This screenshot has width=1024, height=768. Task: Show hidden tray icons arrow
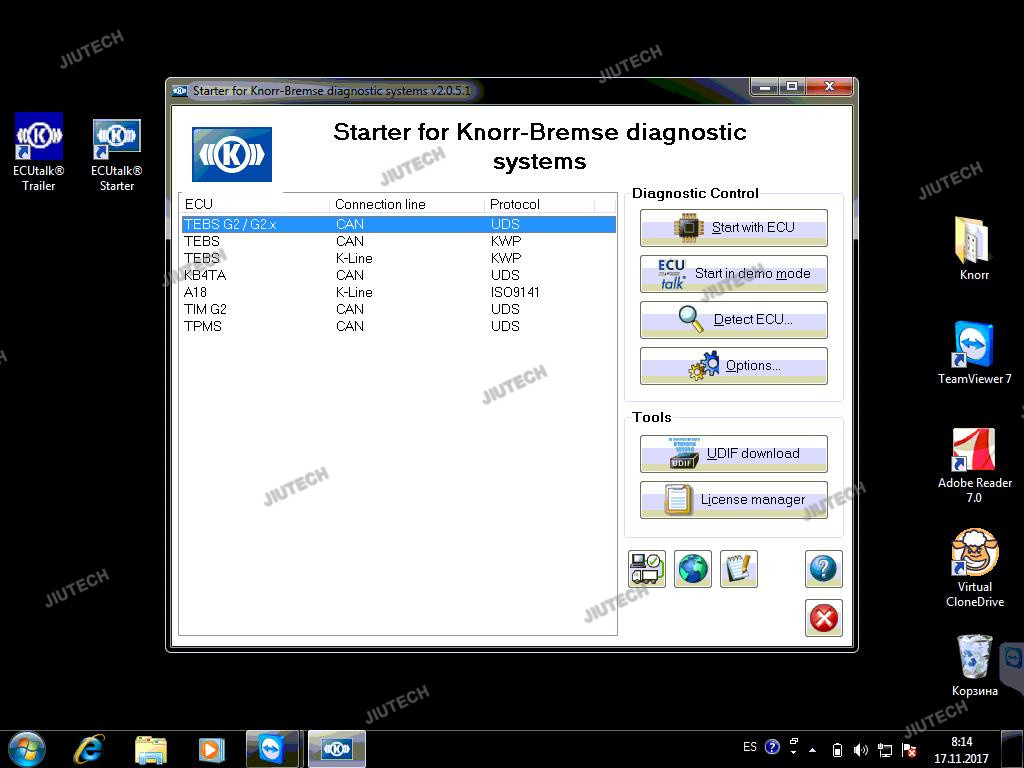pos(812,749)
